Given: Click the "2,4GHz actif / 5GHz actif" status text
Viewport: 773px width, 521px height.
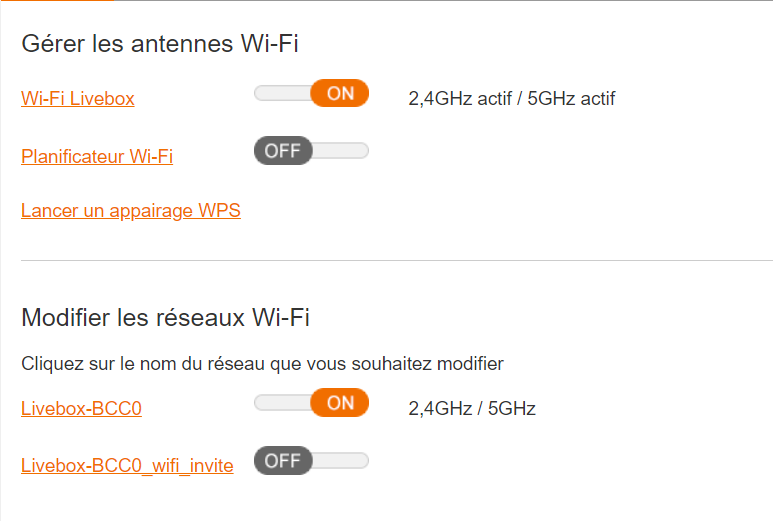Looking at the screenshot, I should [x=511, y=98].
